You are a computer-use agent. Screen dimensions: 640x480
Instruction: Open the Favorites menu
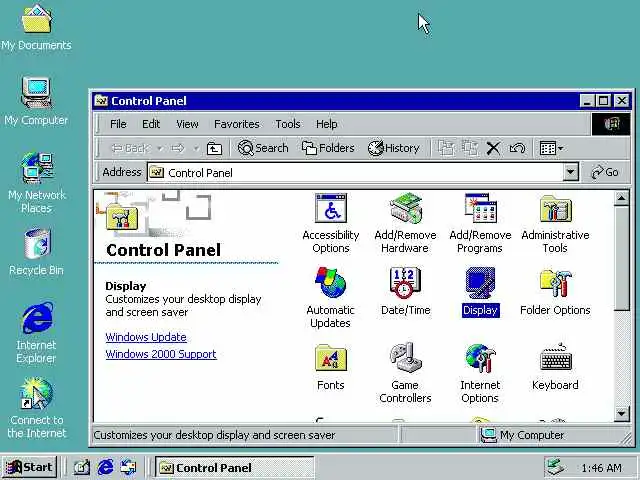(x=237, y=124)
